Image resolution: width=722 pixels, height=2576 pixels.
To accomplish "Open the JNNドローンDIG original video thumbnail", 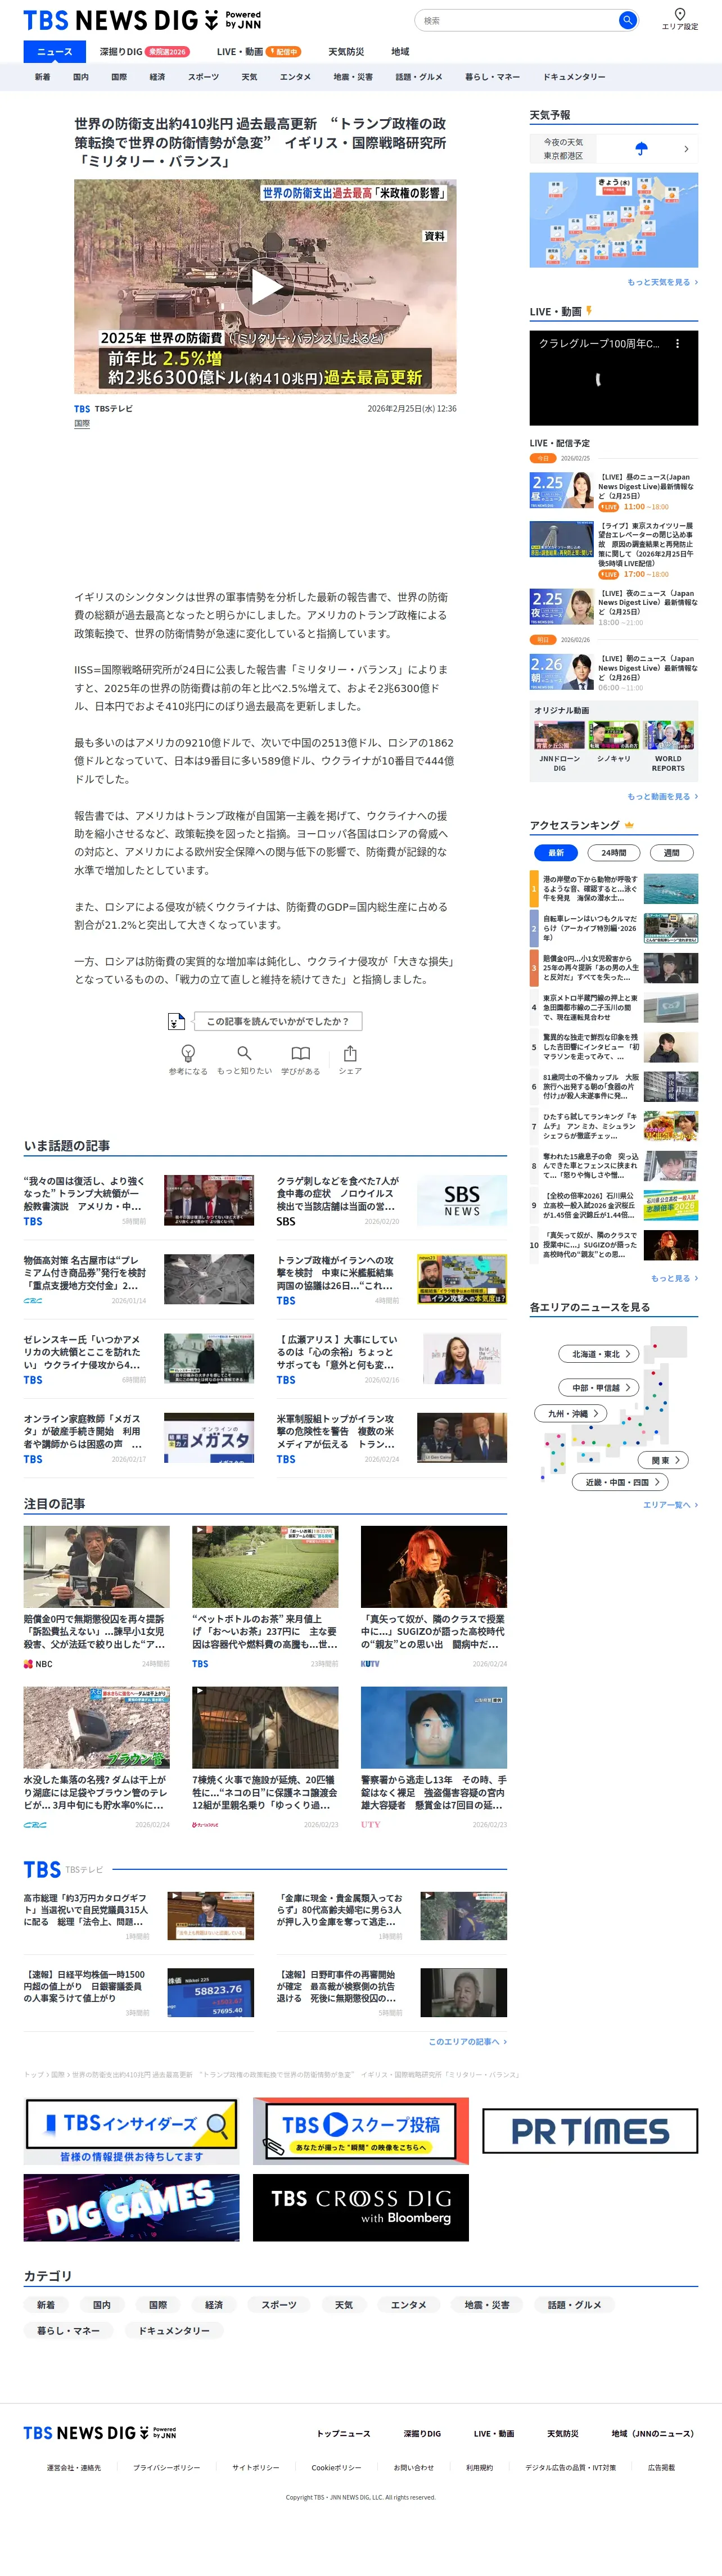I will point(560,736).
